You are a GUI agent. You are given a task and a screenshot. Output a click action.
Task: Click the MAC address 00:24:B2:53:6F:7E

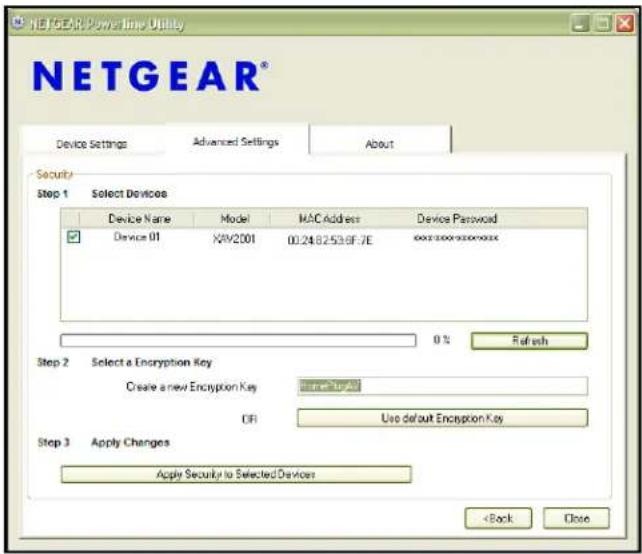click(x=330, y=240)
